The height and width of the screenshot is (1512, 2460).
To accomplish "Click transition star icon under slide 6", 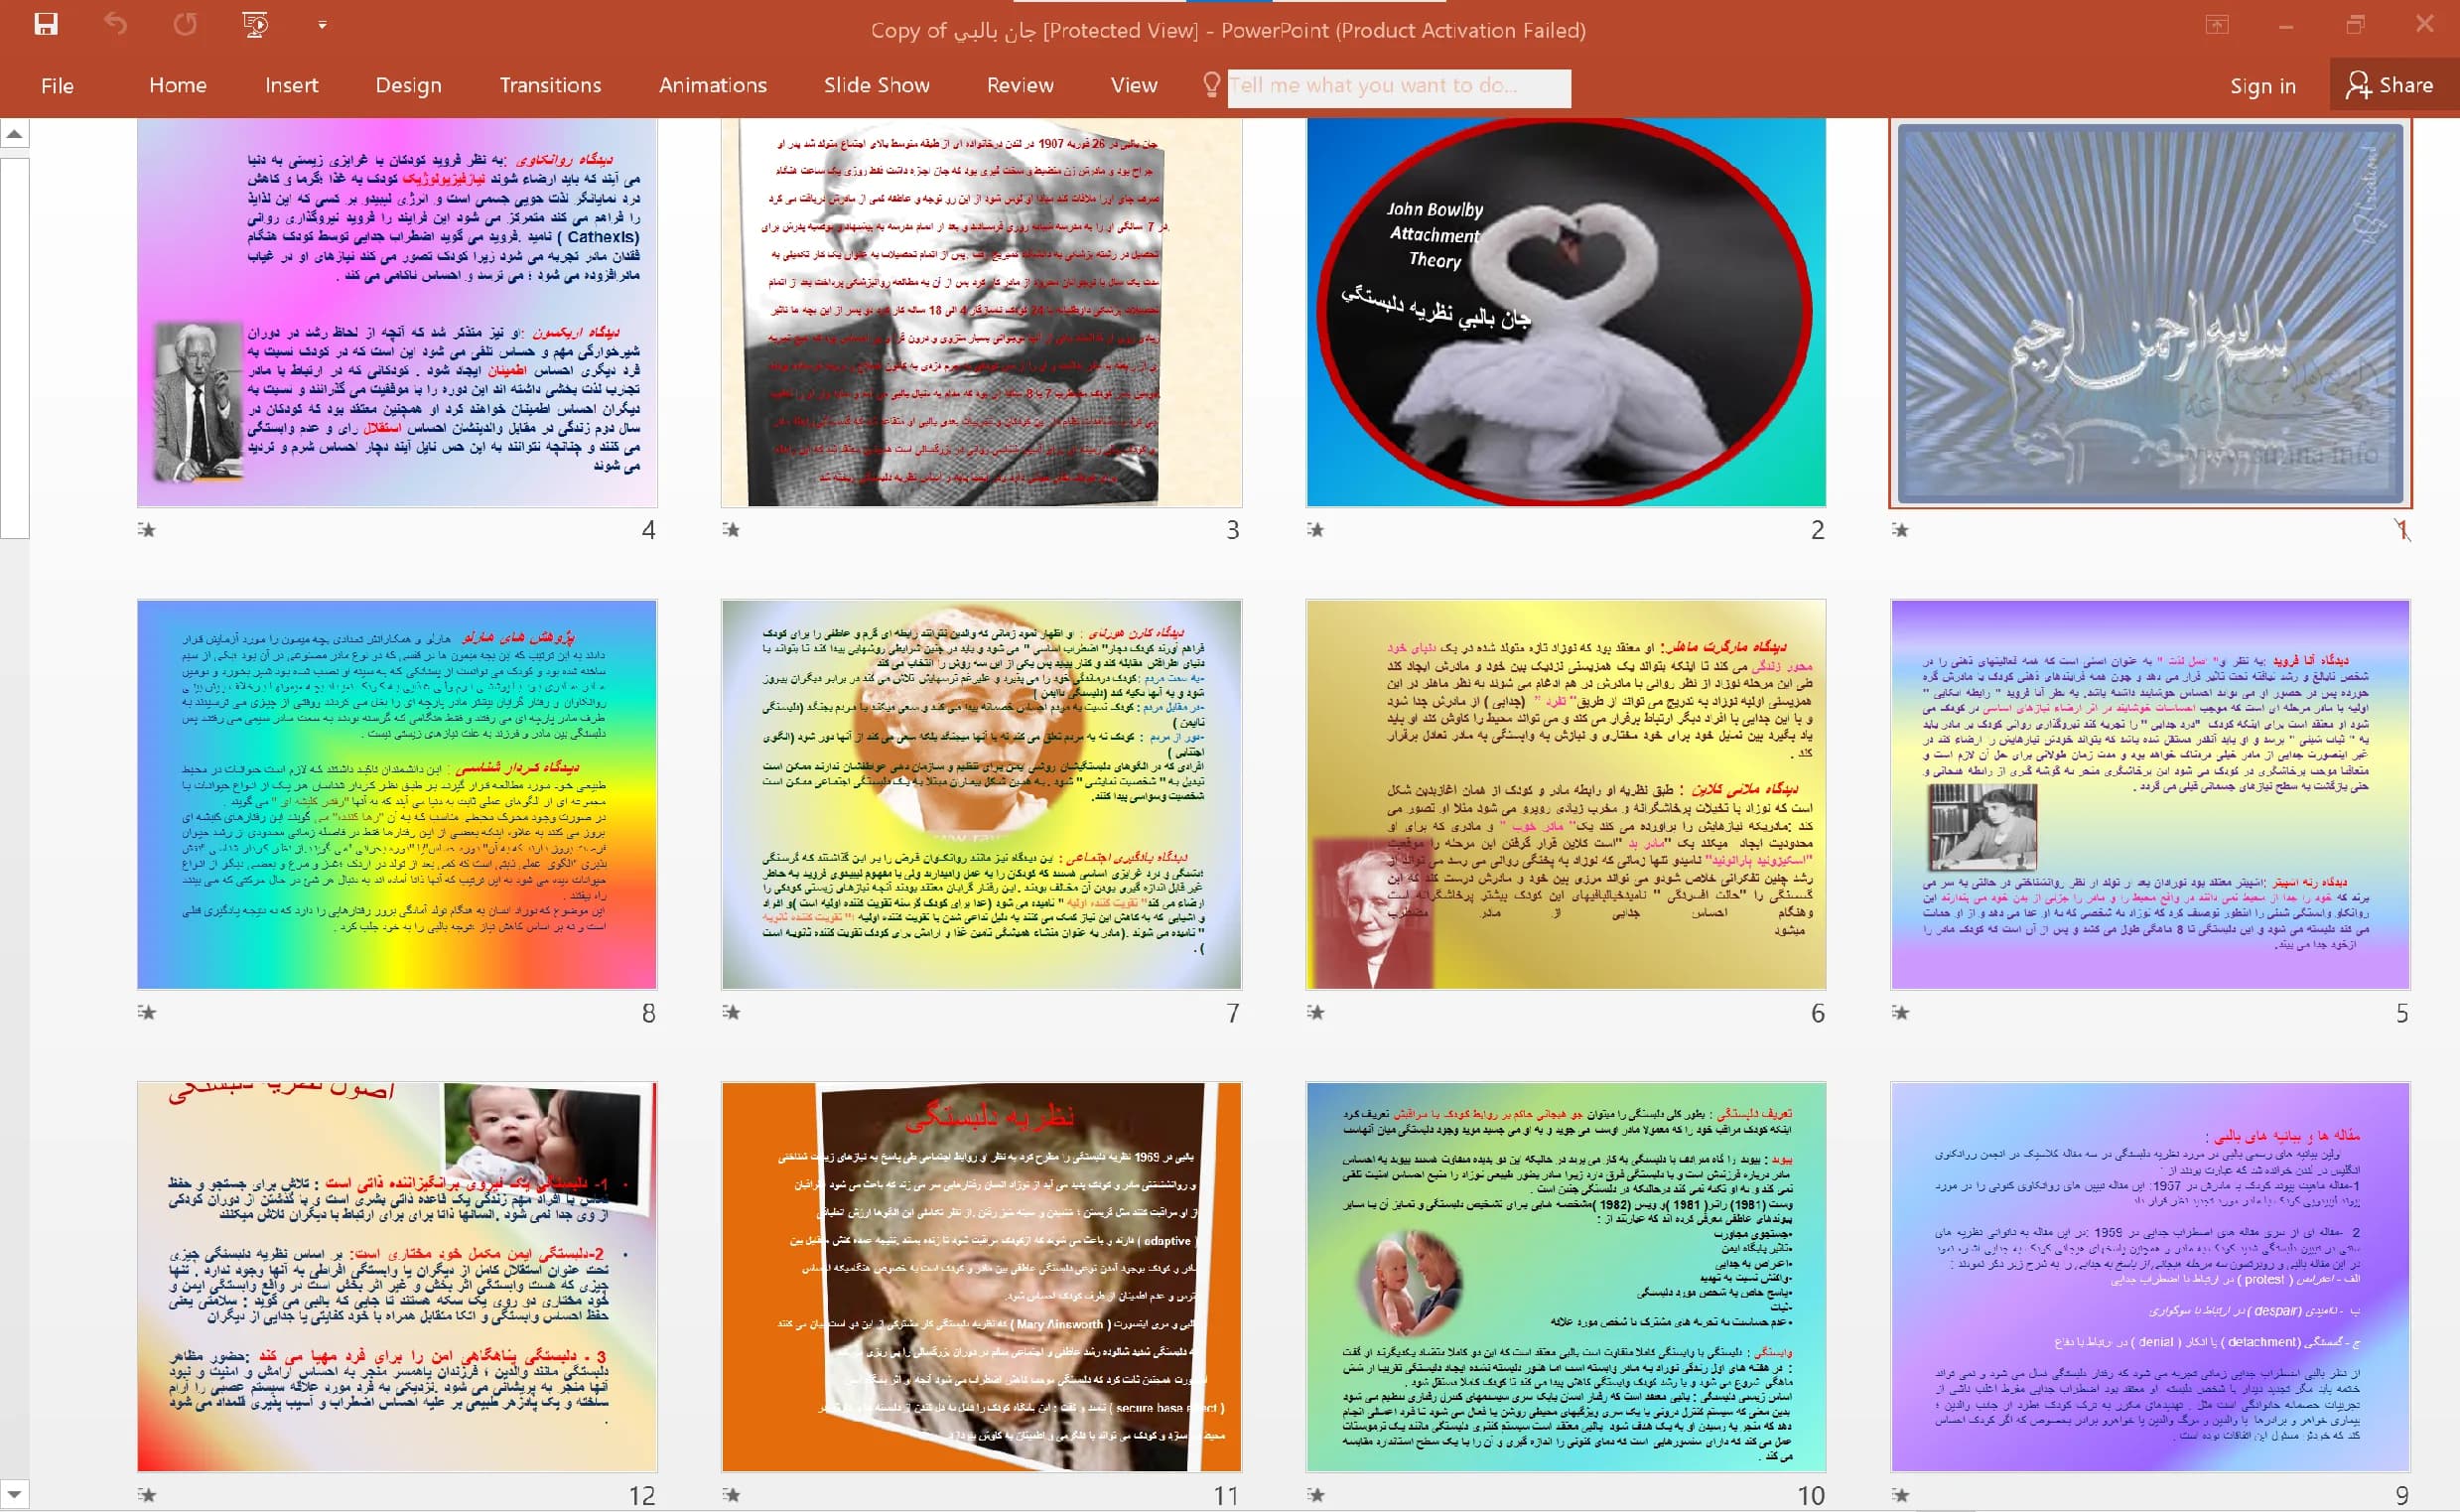I will [1316, 1013].
